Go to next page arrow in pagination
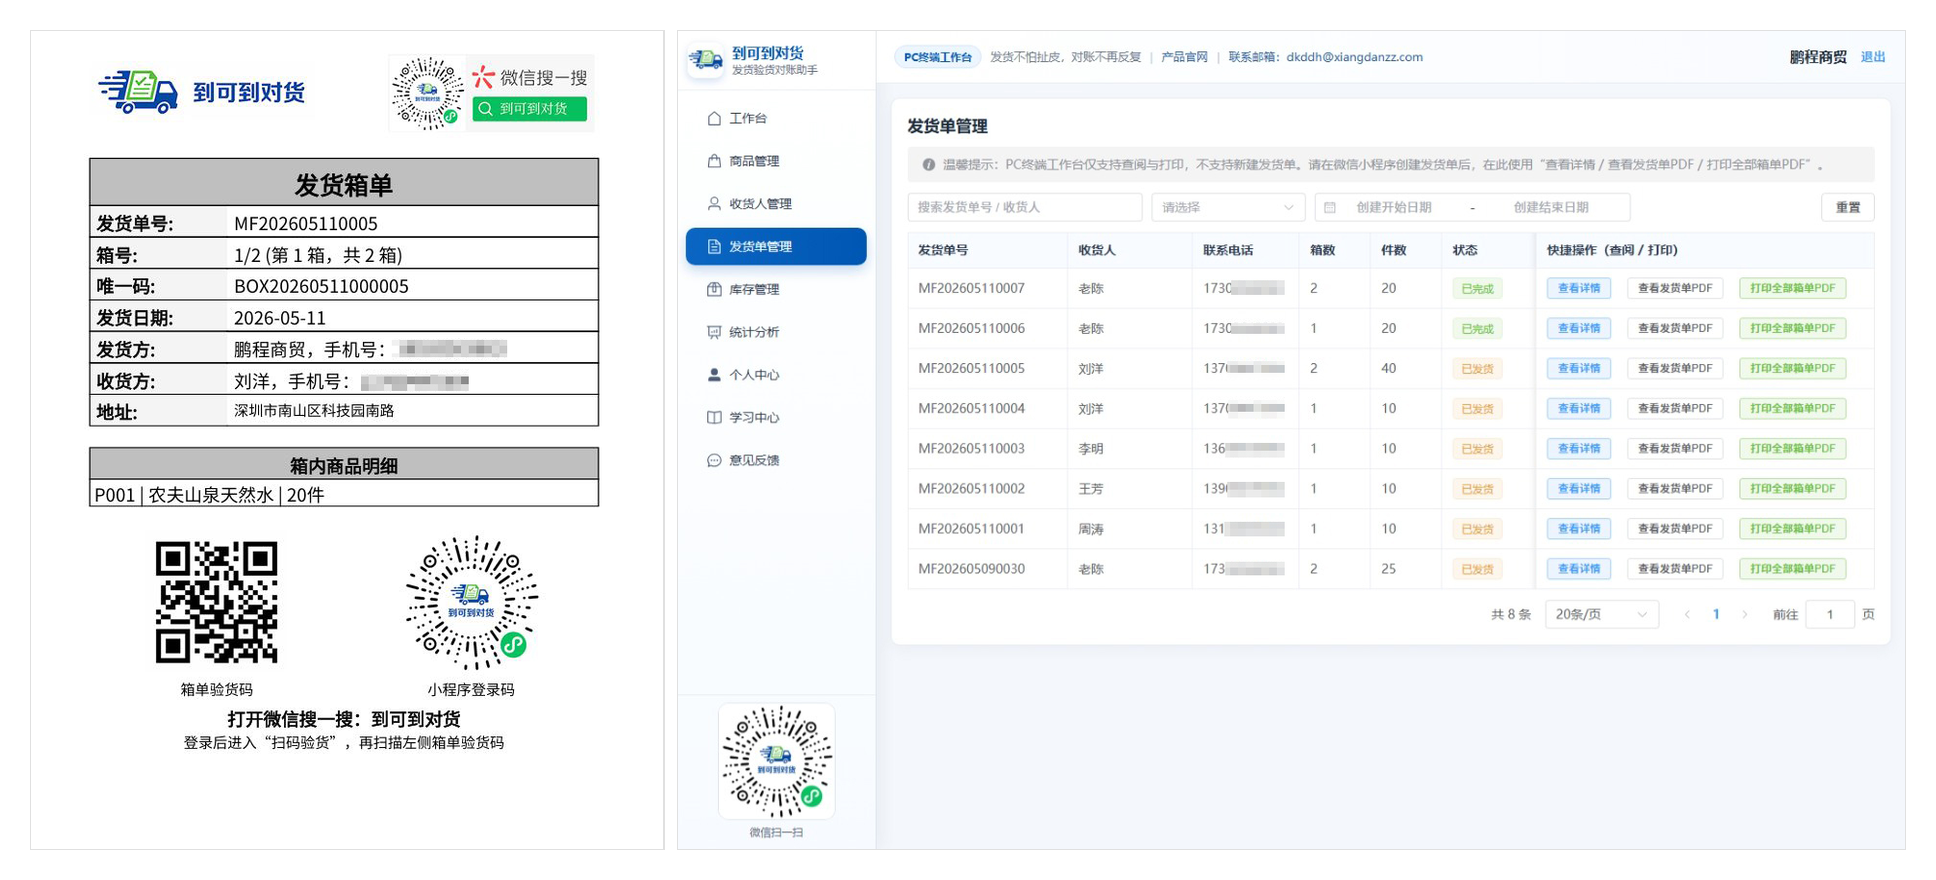The width and height of the screenshot is (1936, 880). 1745,615
